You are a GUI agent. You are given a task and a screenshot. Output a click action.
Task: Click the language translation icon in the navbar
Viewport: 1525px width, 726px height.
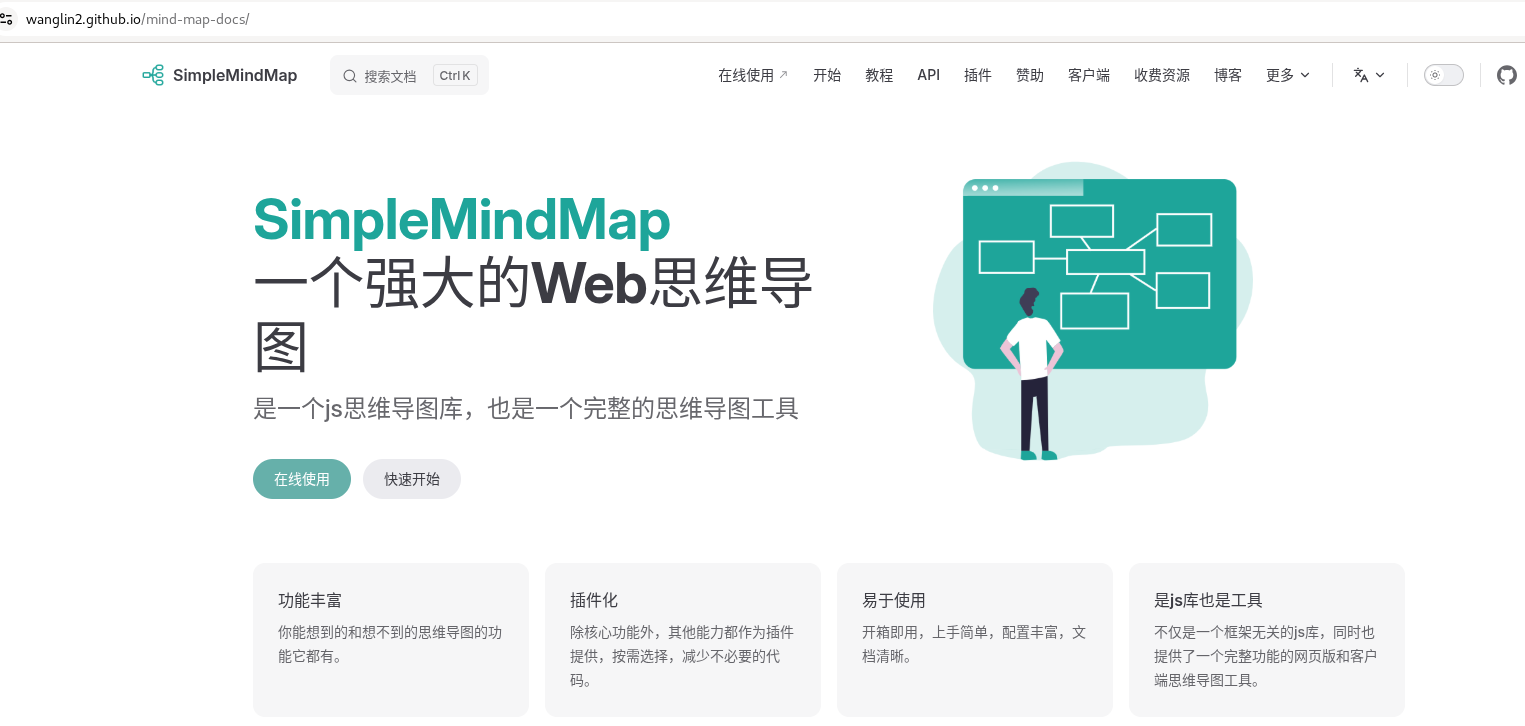tap(1359, 75)
